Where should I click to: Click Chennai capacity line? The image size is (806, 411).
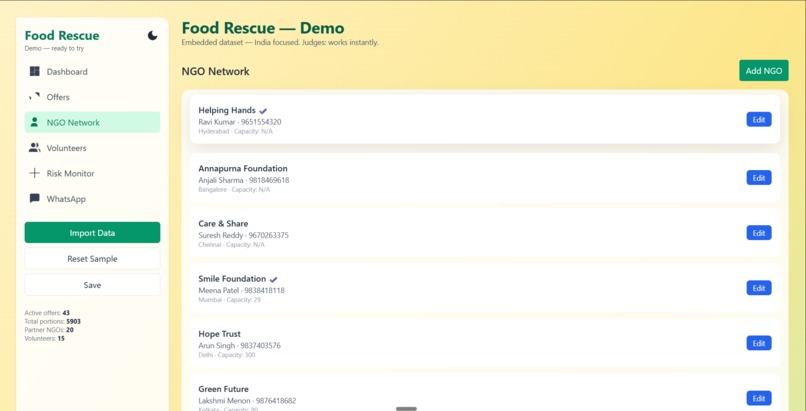pyautogui.click(x=231, y=245)
